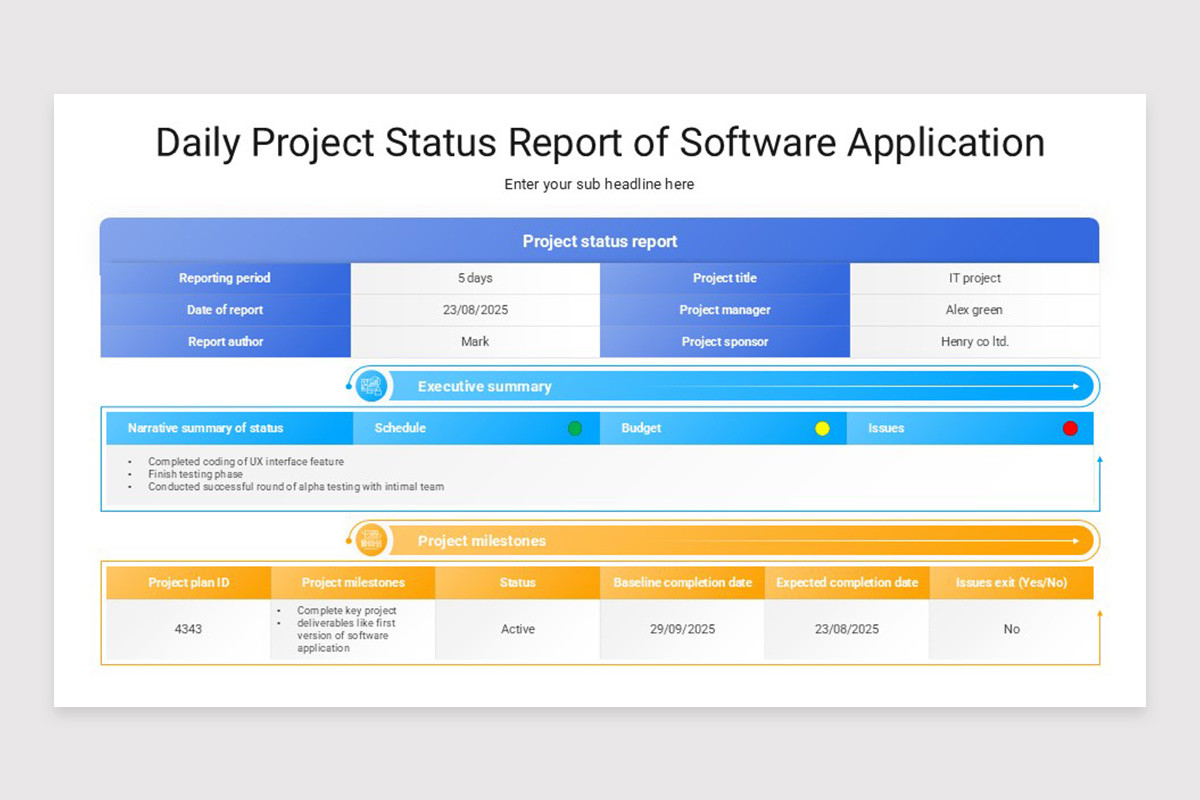Image resolution: width=1200 pixels, height=800 pixels.
Task: Open the Issues exit (Yes/No) column header
Action: (1012, 582)
